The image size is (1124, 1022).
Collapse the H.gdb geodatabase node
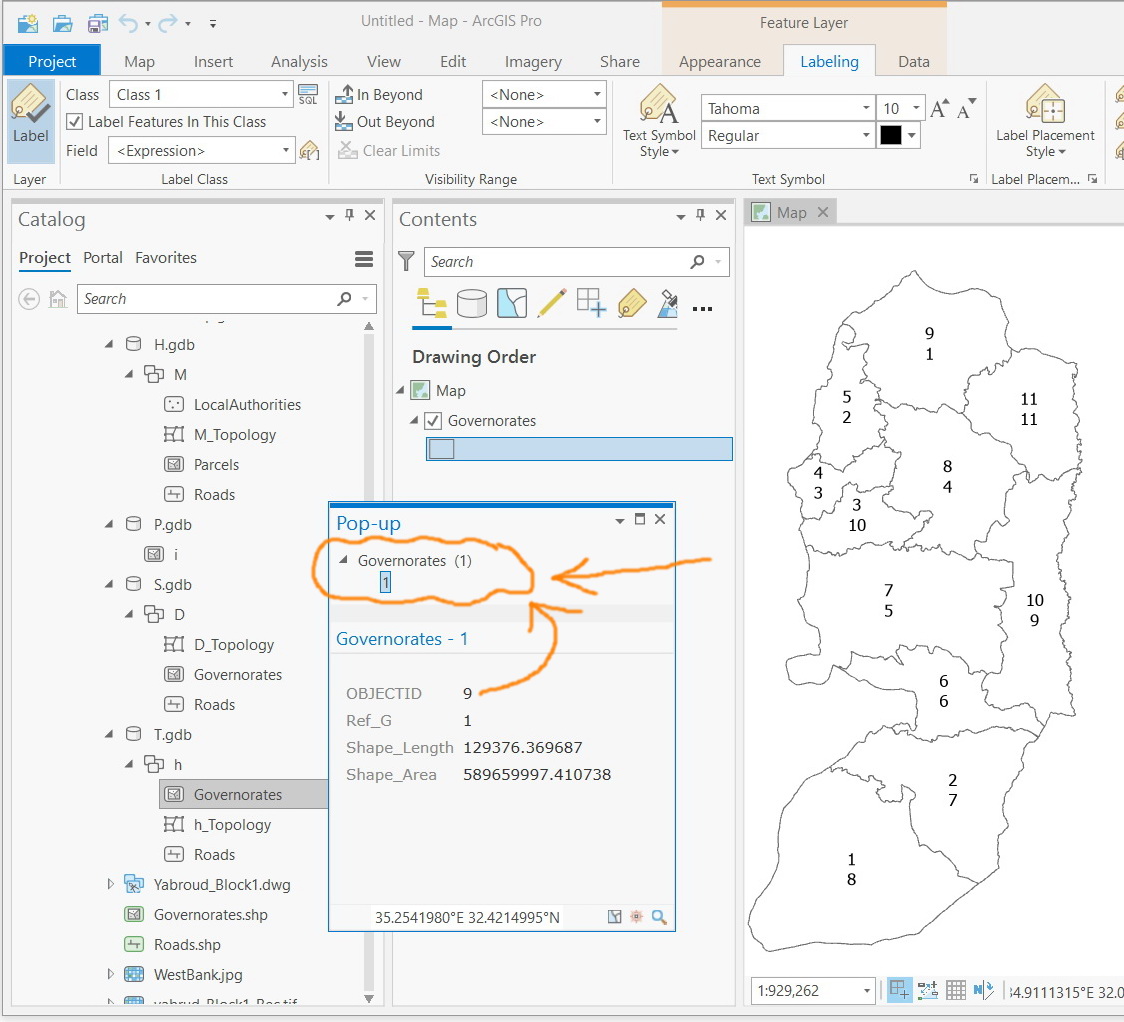point(109,345)
